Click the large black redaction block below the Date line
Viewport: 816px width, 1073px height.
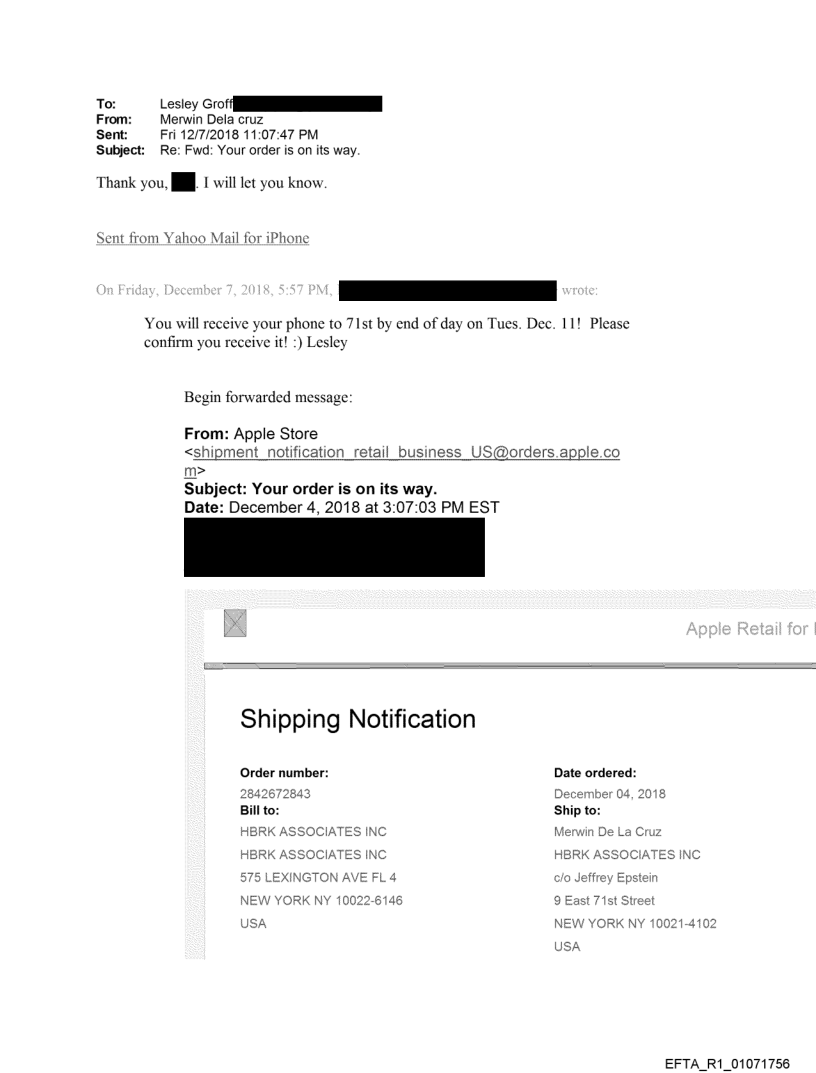click(334, 547)
